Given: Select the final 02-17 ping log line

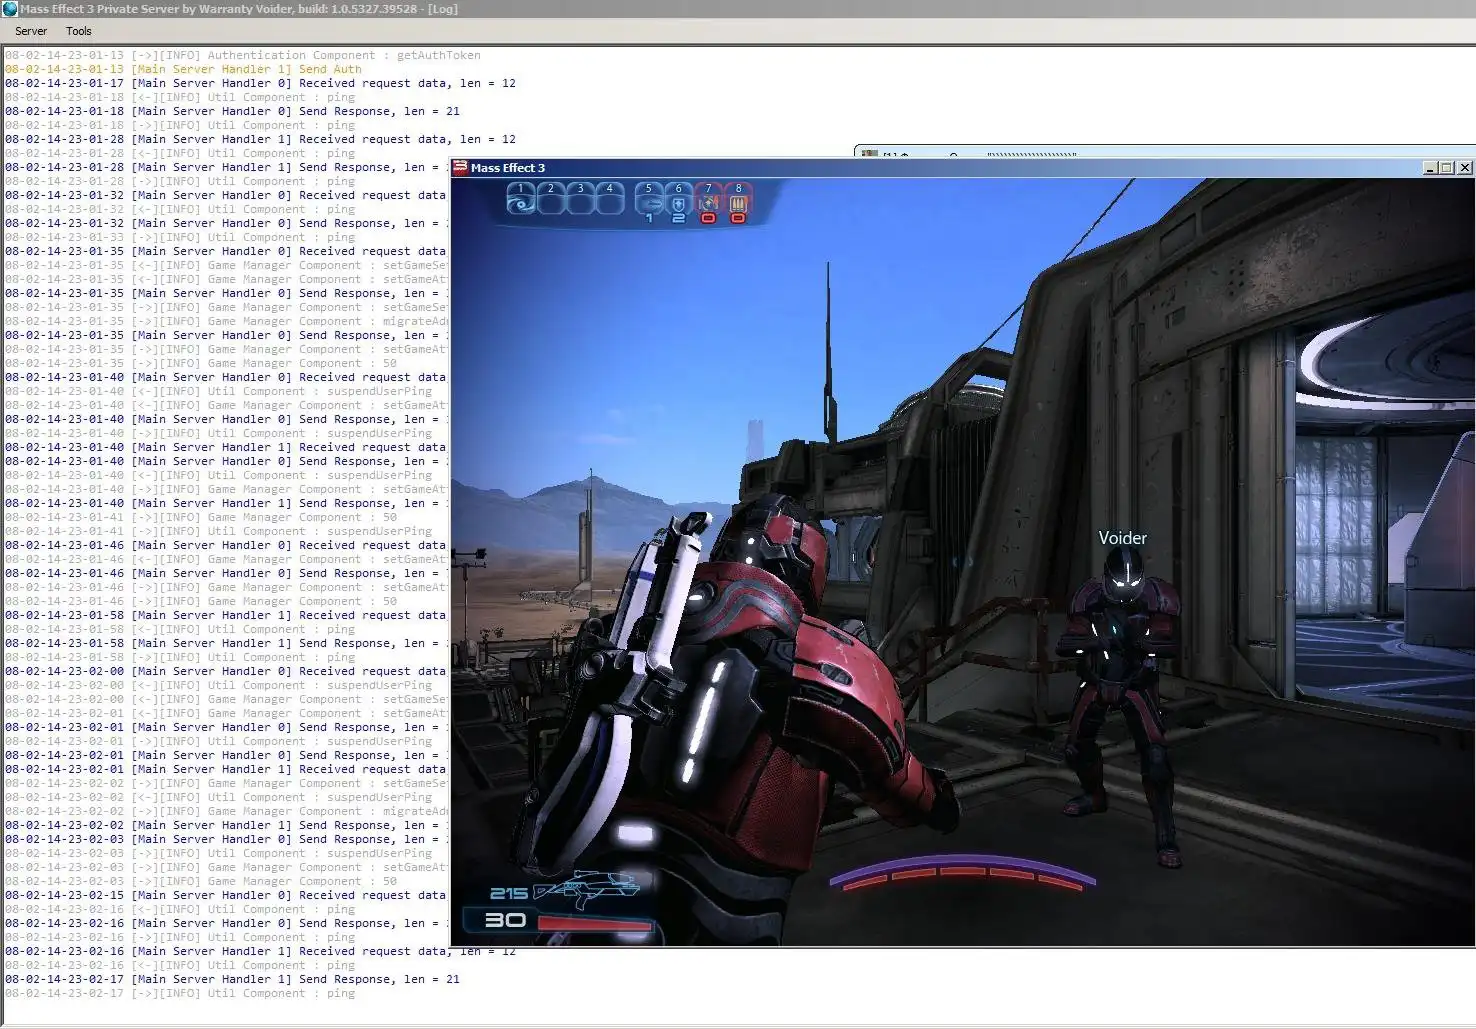Looking at the screenshot, I should pos(180,993).
